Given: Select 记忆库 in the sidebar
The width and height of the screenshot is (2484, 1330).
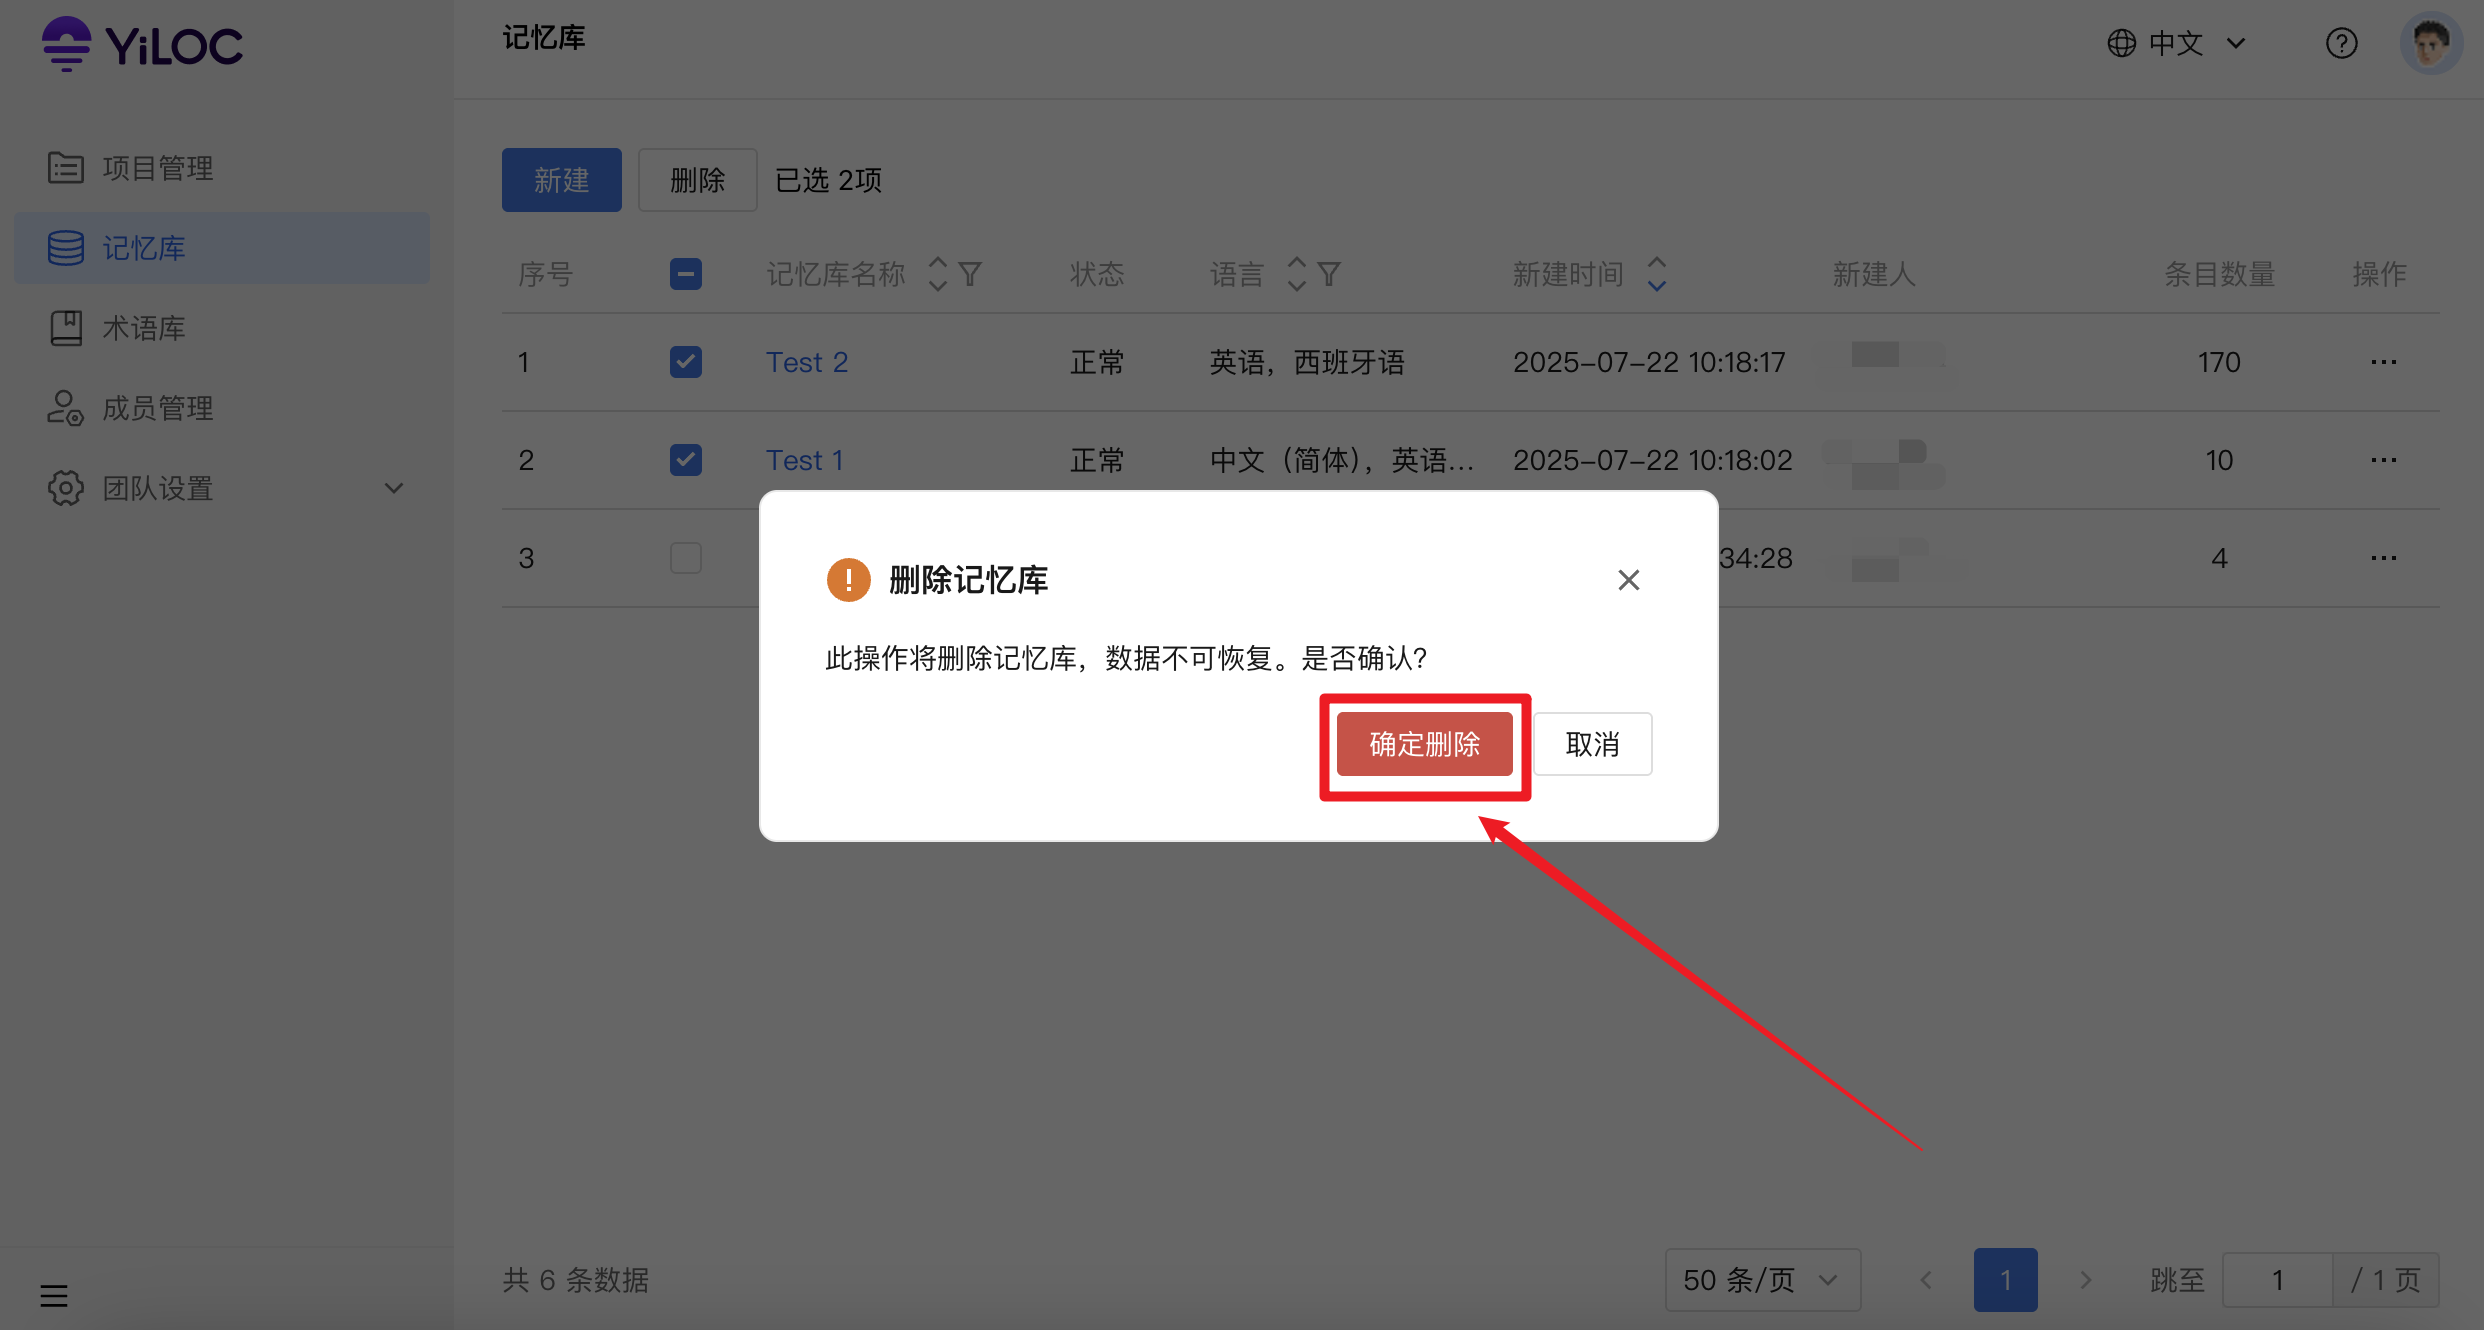Looking at the screenshot, I should [222, 248].
